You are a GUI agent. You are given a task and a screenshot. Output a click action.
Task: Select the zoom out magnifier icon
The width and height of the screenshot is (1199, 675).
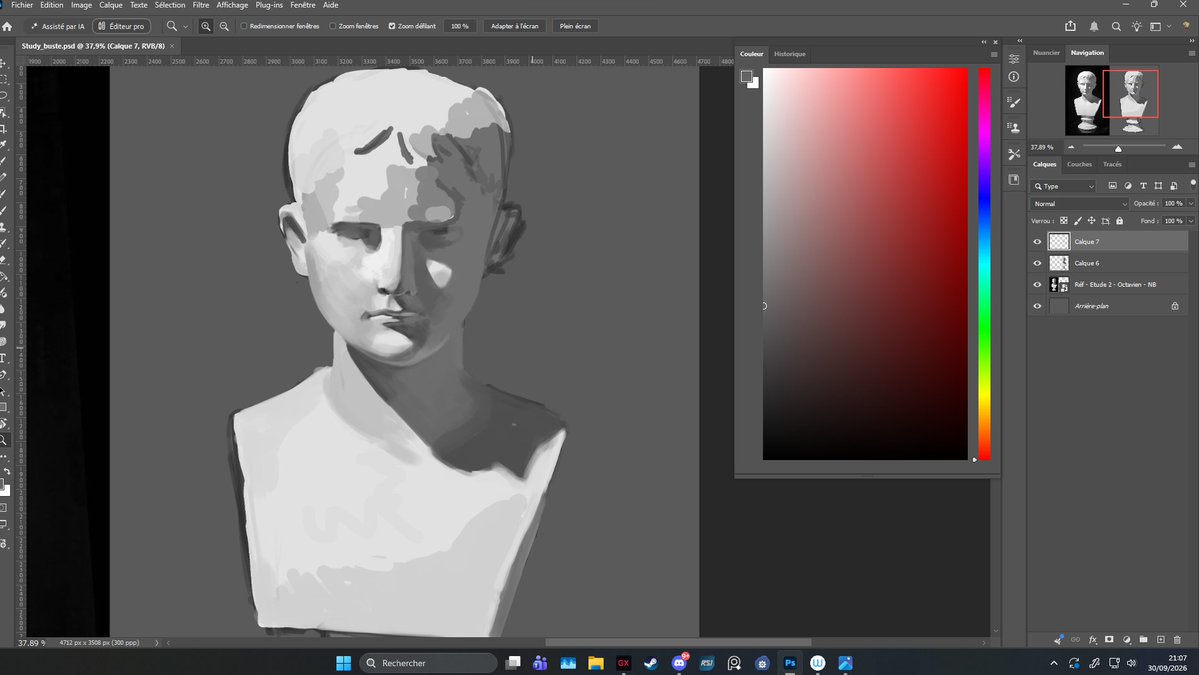(x=224, y=26)
